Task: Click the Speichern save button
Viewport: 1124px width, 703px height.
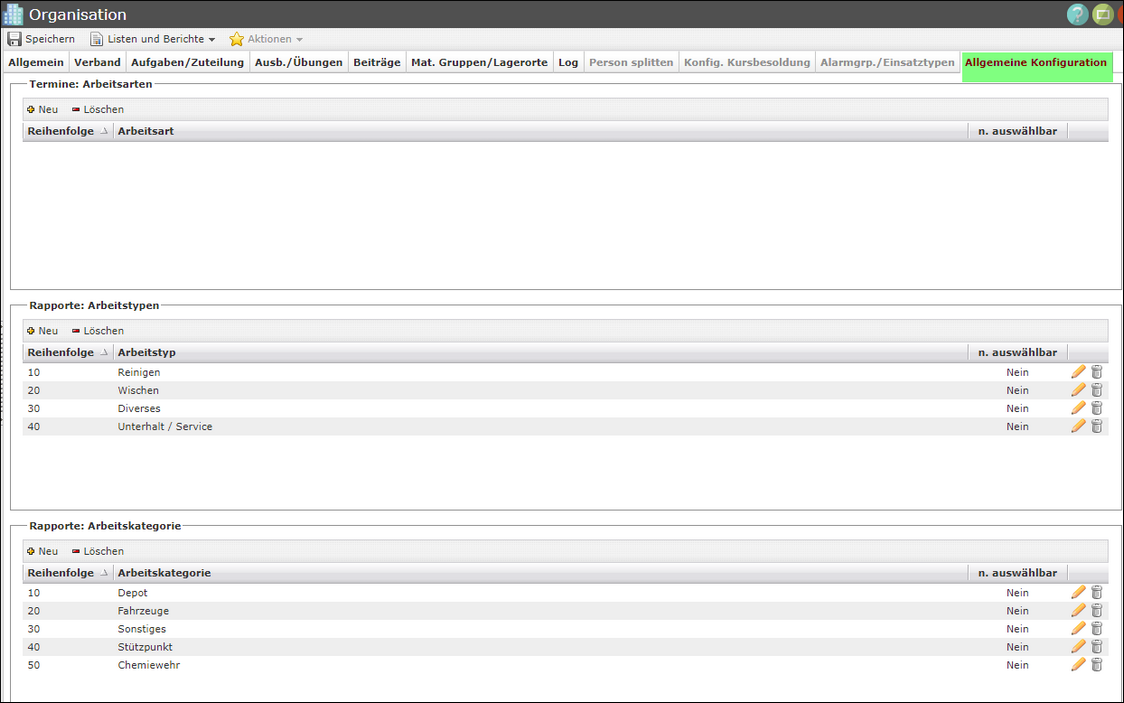Action: point(41,39)
